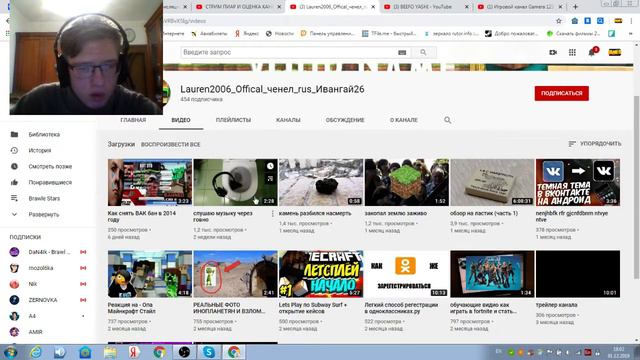Click ВОСПРОИЗВЕСТИ ВСЕ link
Screen dimensions: 640x360
(x=171, y=144)
